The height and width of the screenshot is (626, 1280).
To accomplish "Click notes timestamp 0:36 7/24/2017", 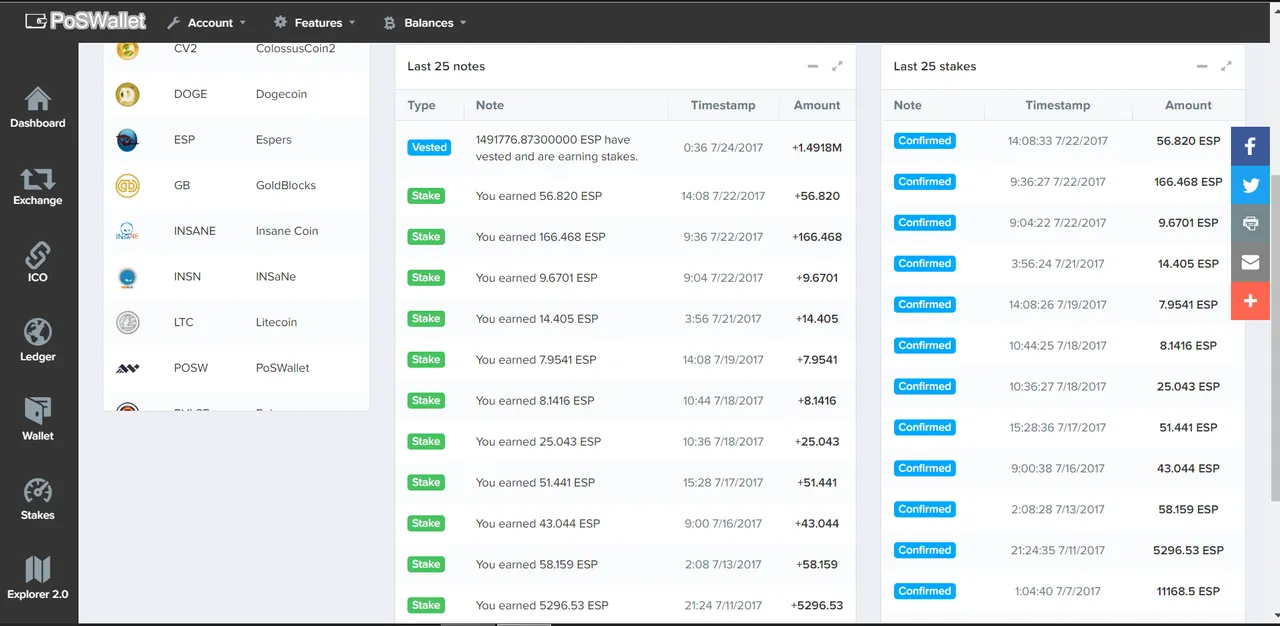I will pyautogui.click(x=723, y=148).
